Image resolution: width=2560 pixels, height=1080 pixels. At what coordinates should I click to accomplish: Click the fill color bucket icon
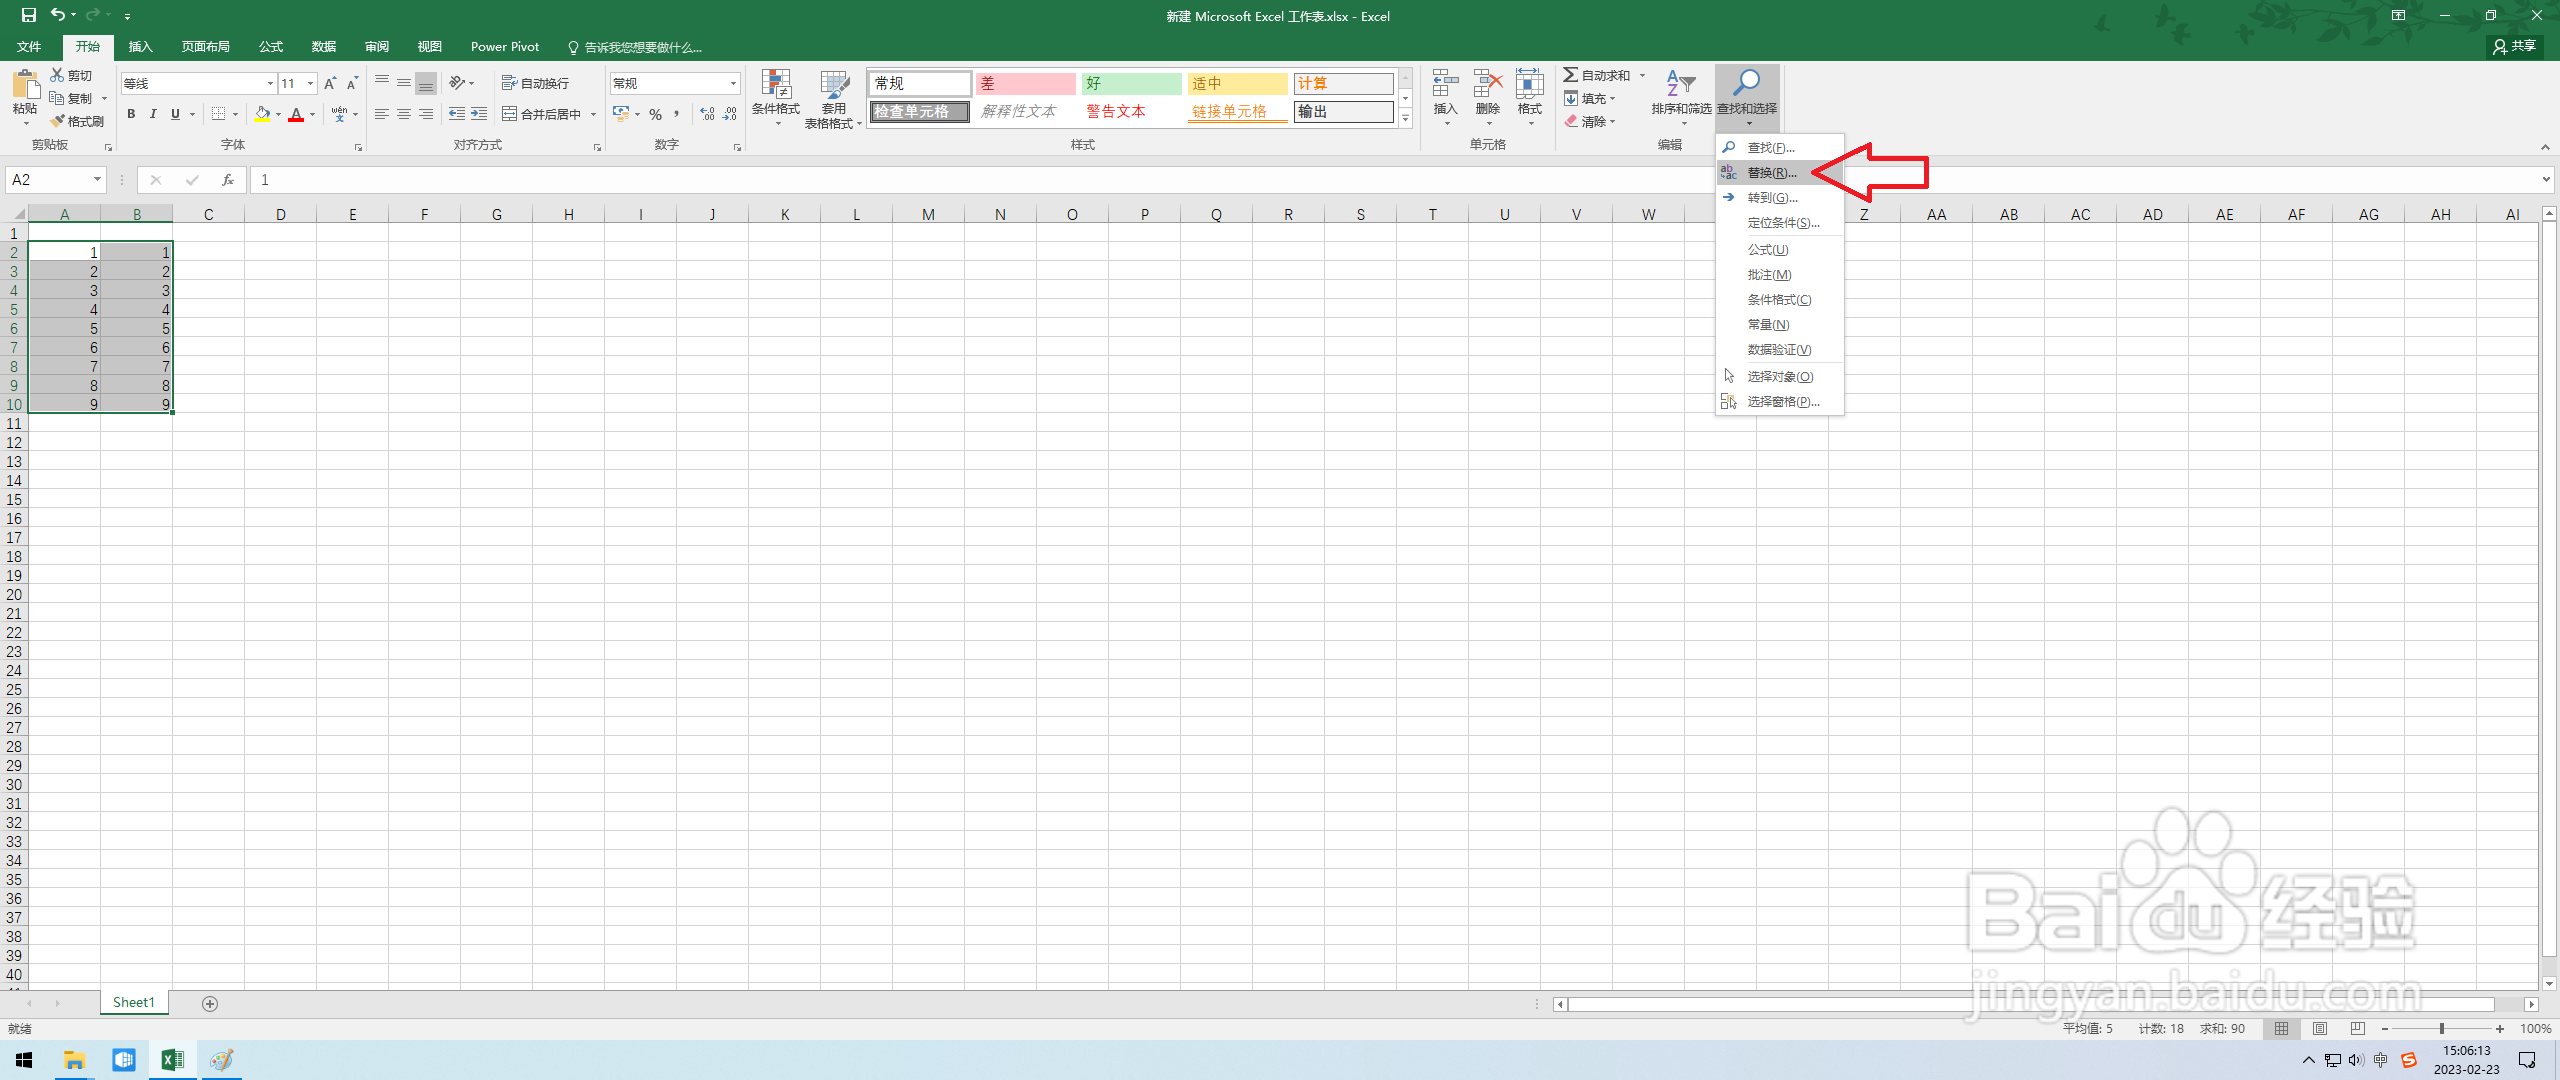click(x=262, y=114)
